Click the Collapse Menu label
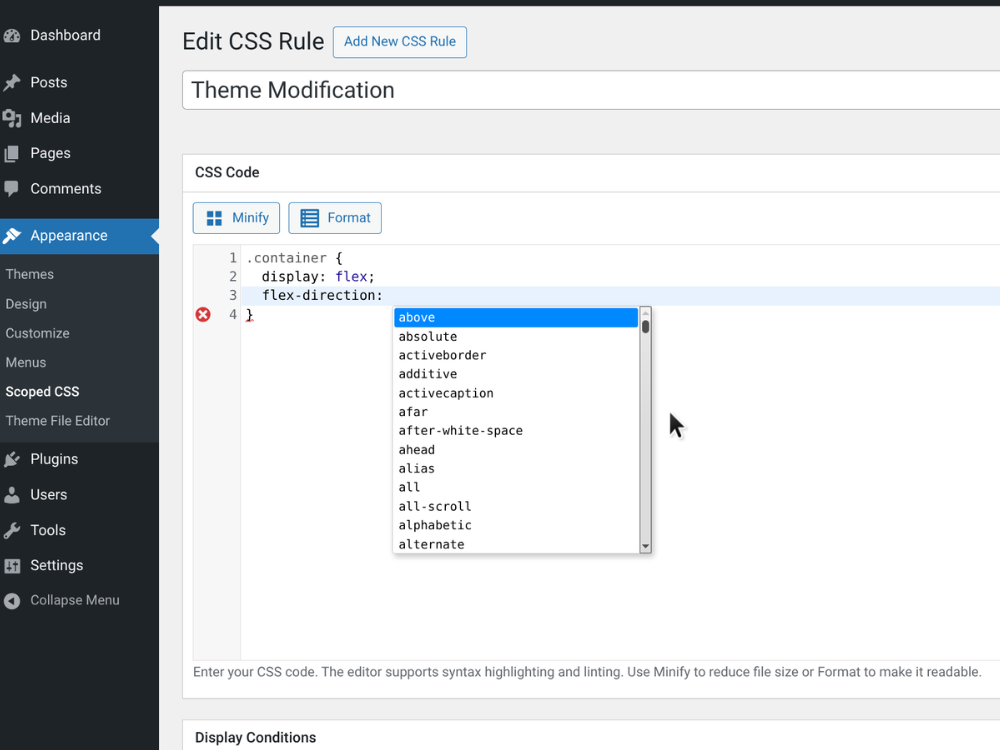 pos(75,600)
